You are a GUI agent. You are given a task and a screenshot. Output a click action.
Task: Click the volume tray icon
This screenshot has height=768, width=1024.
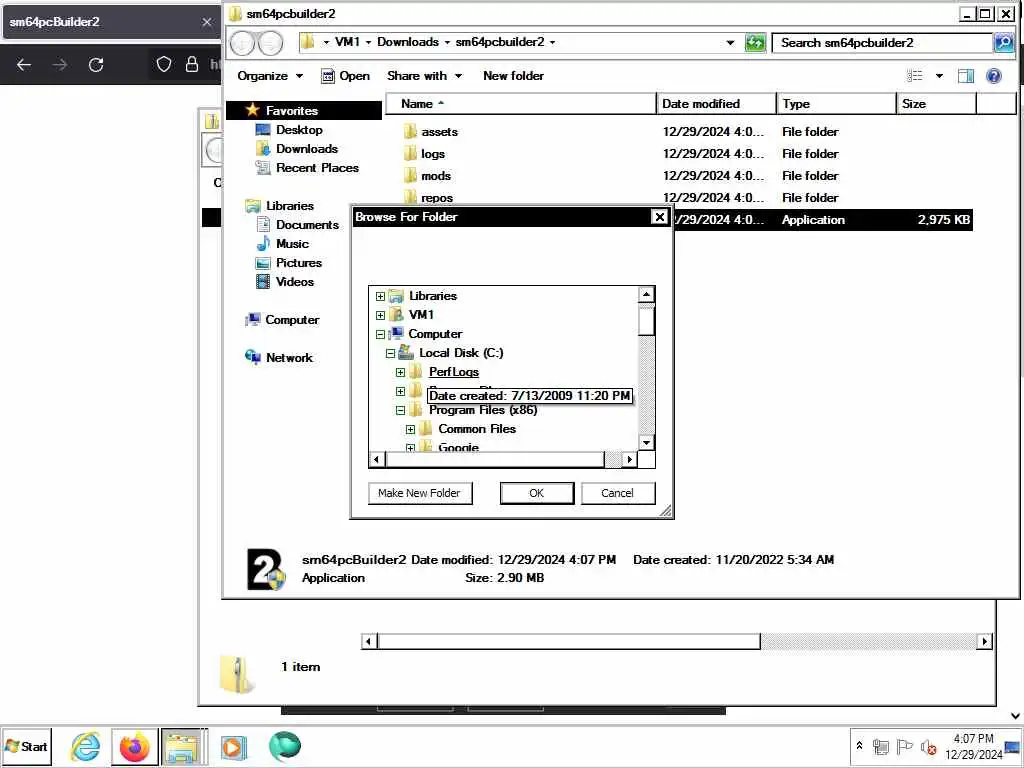click(x=927, y=746)
